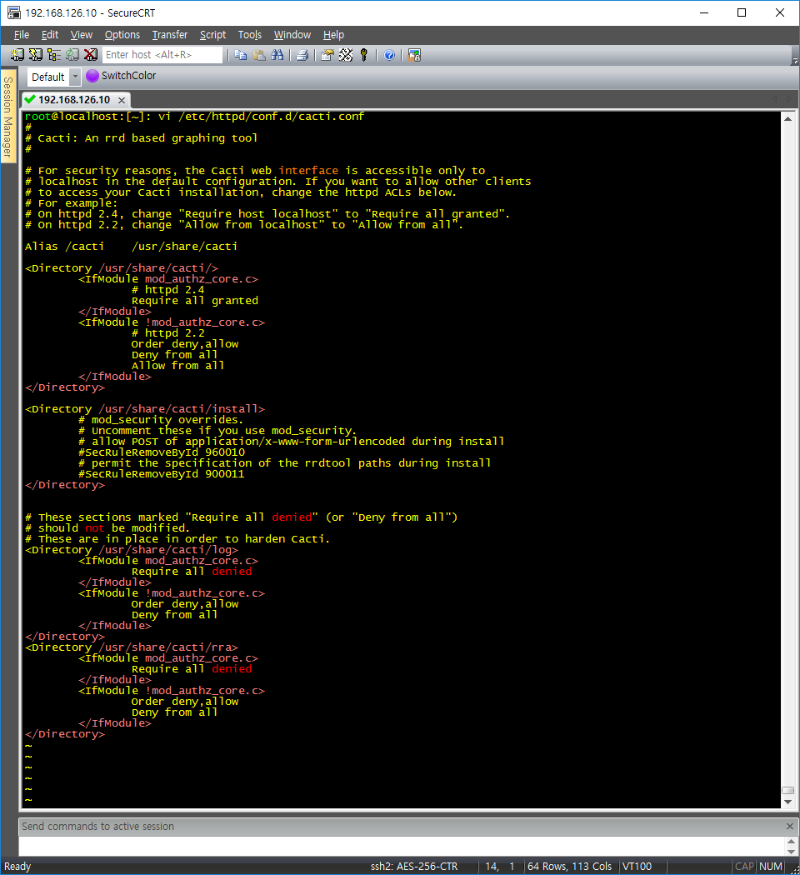Viewport: 800px width, 875px height.
Task: Open the Options menu
Action: click(122, 35)
